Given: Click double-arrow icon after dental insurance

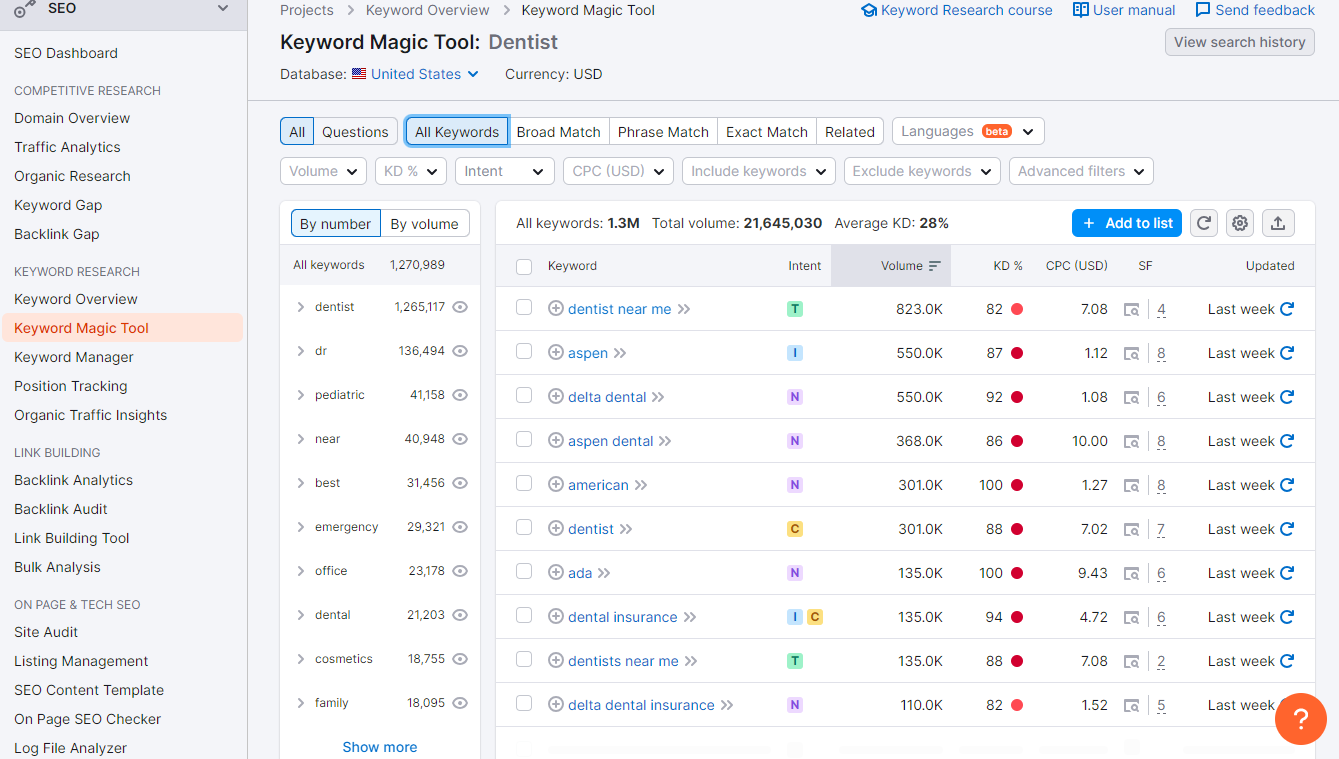Looking at the screenshot, I should [690, 617].
